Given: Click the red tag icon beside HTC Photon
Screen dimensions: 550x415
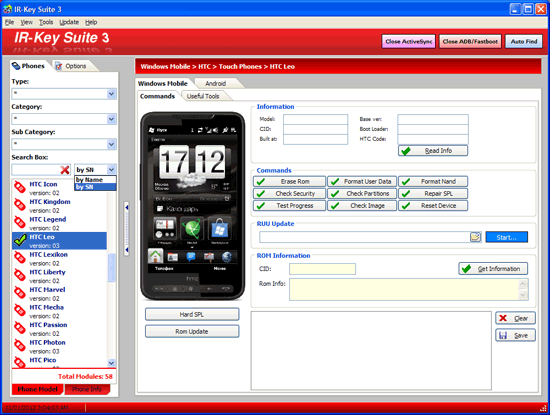Looking at the screenshot, I should click(x=20, y=346).
